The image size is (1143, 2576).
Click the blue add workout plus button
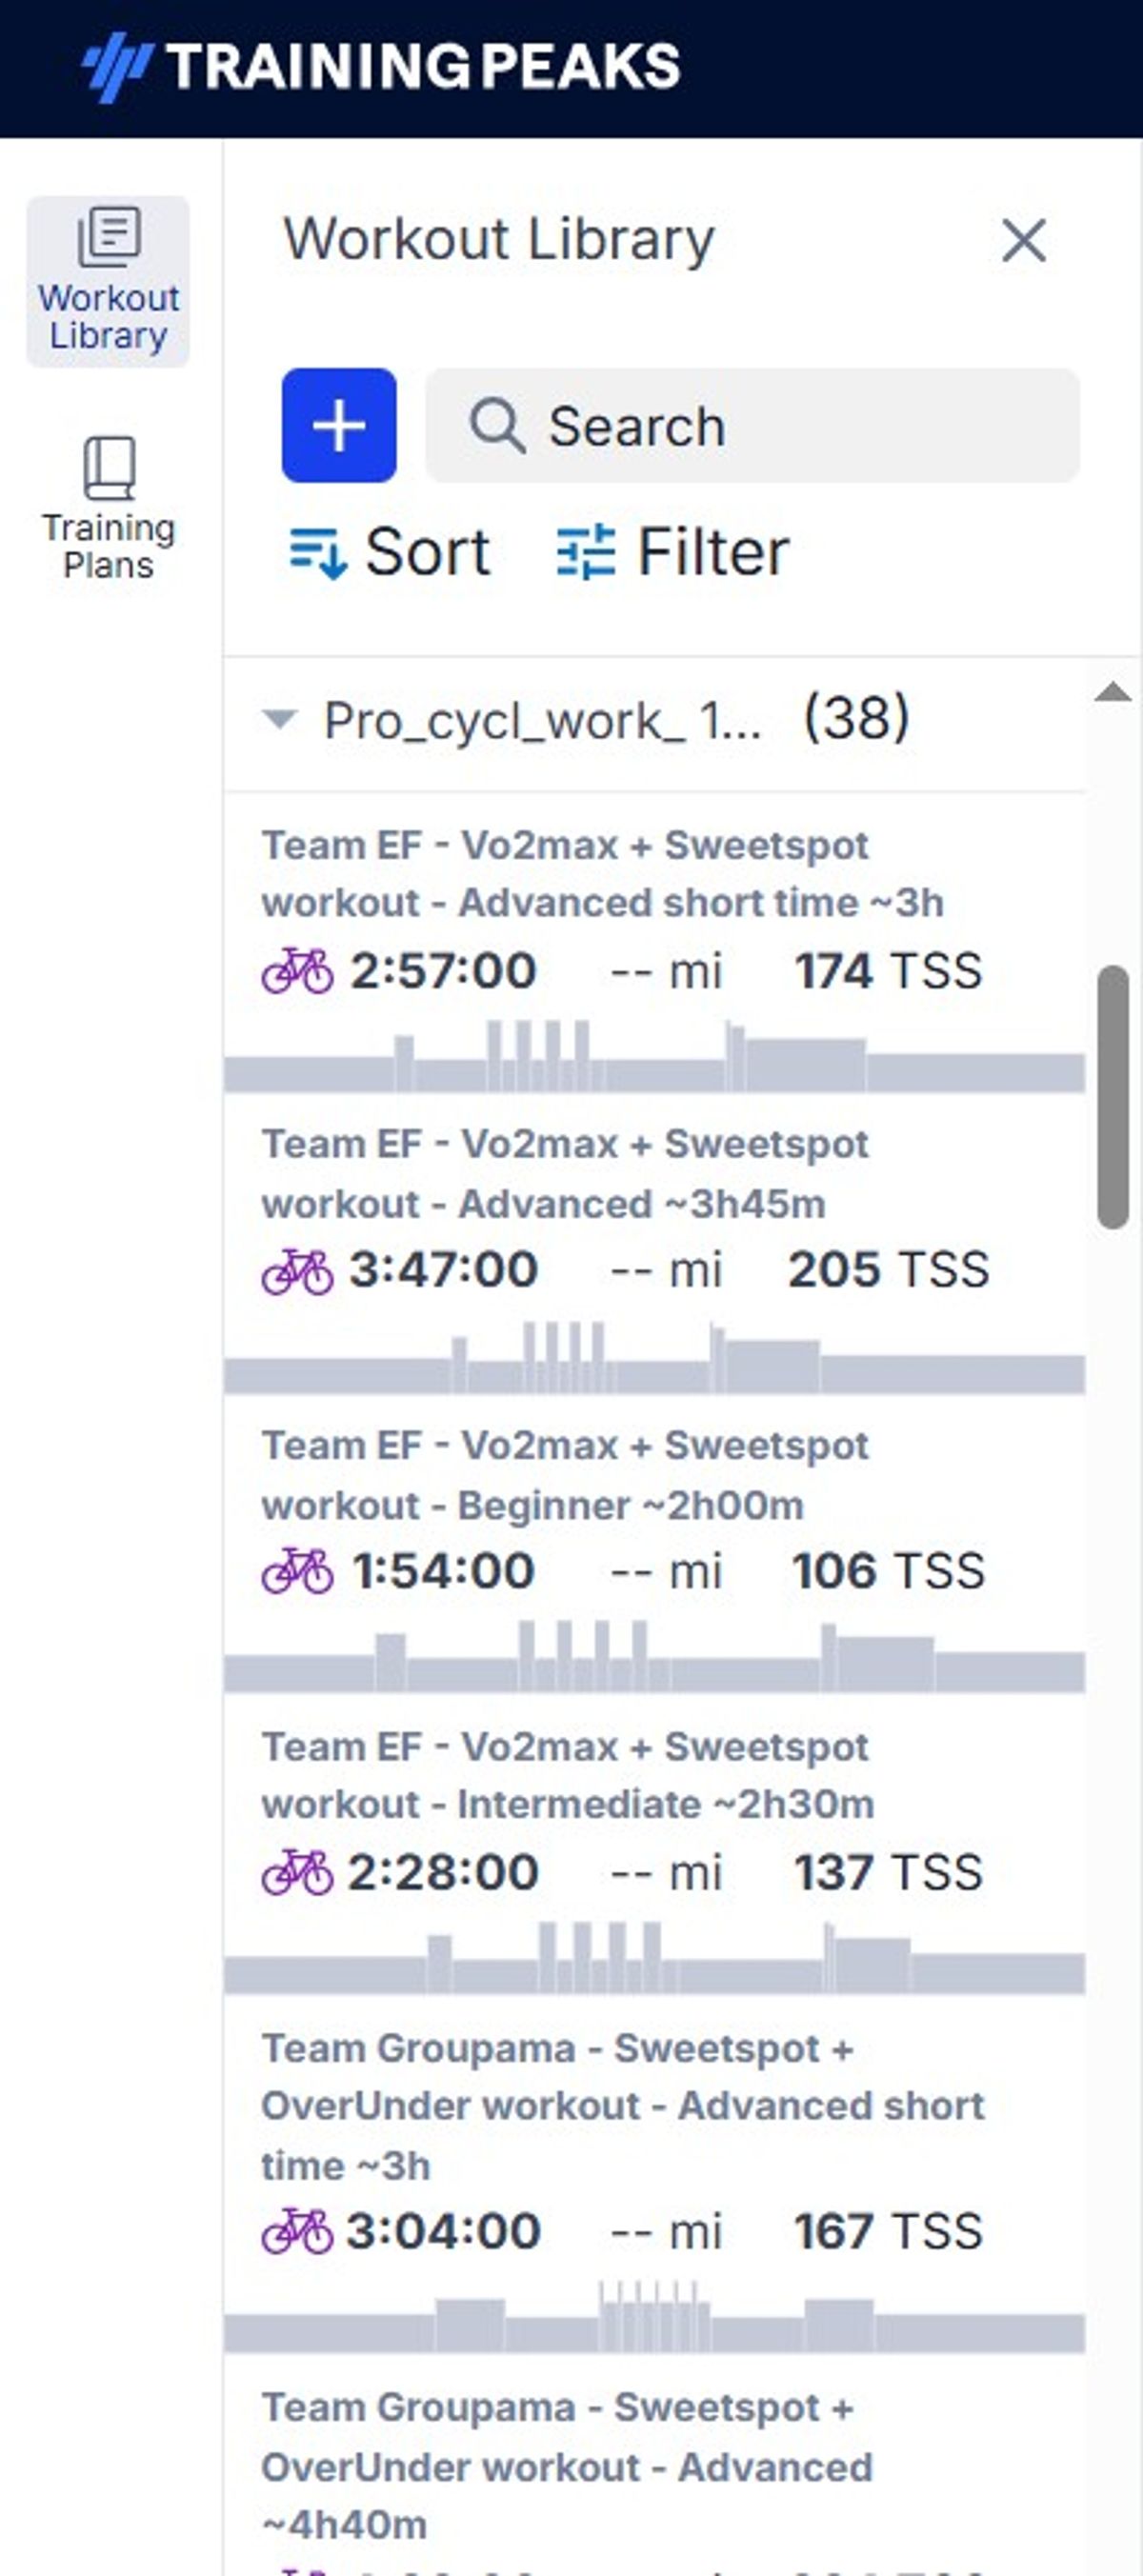[339, 425]
